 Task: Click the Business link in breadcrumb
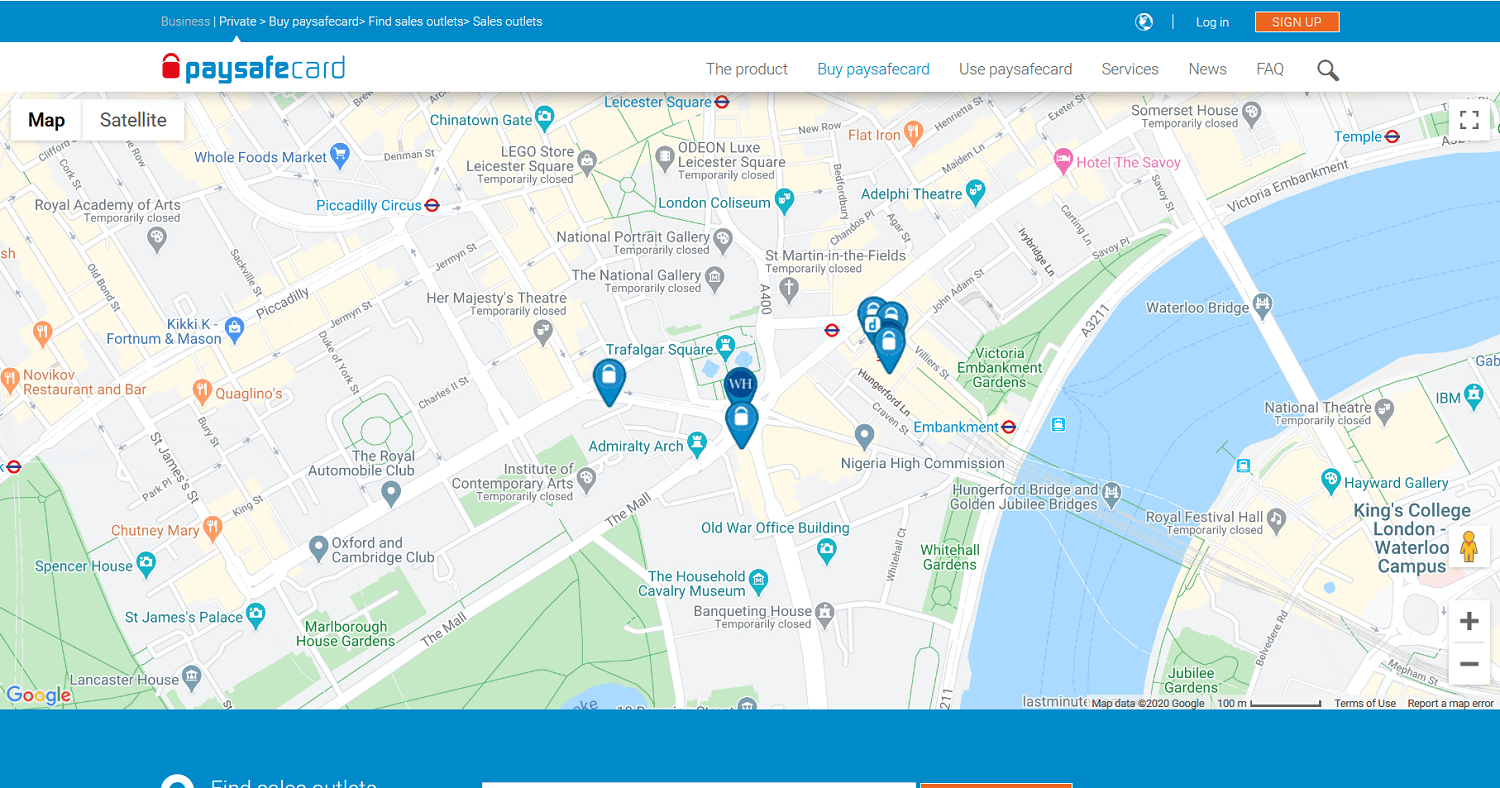pyautogui.click(x=185, y=21)
